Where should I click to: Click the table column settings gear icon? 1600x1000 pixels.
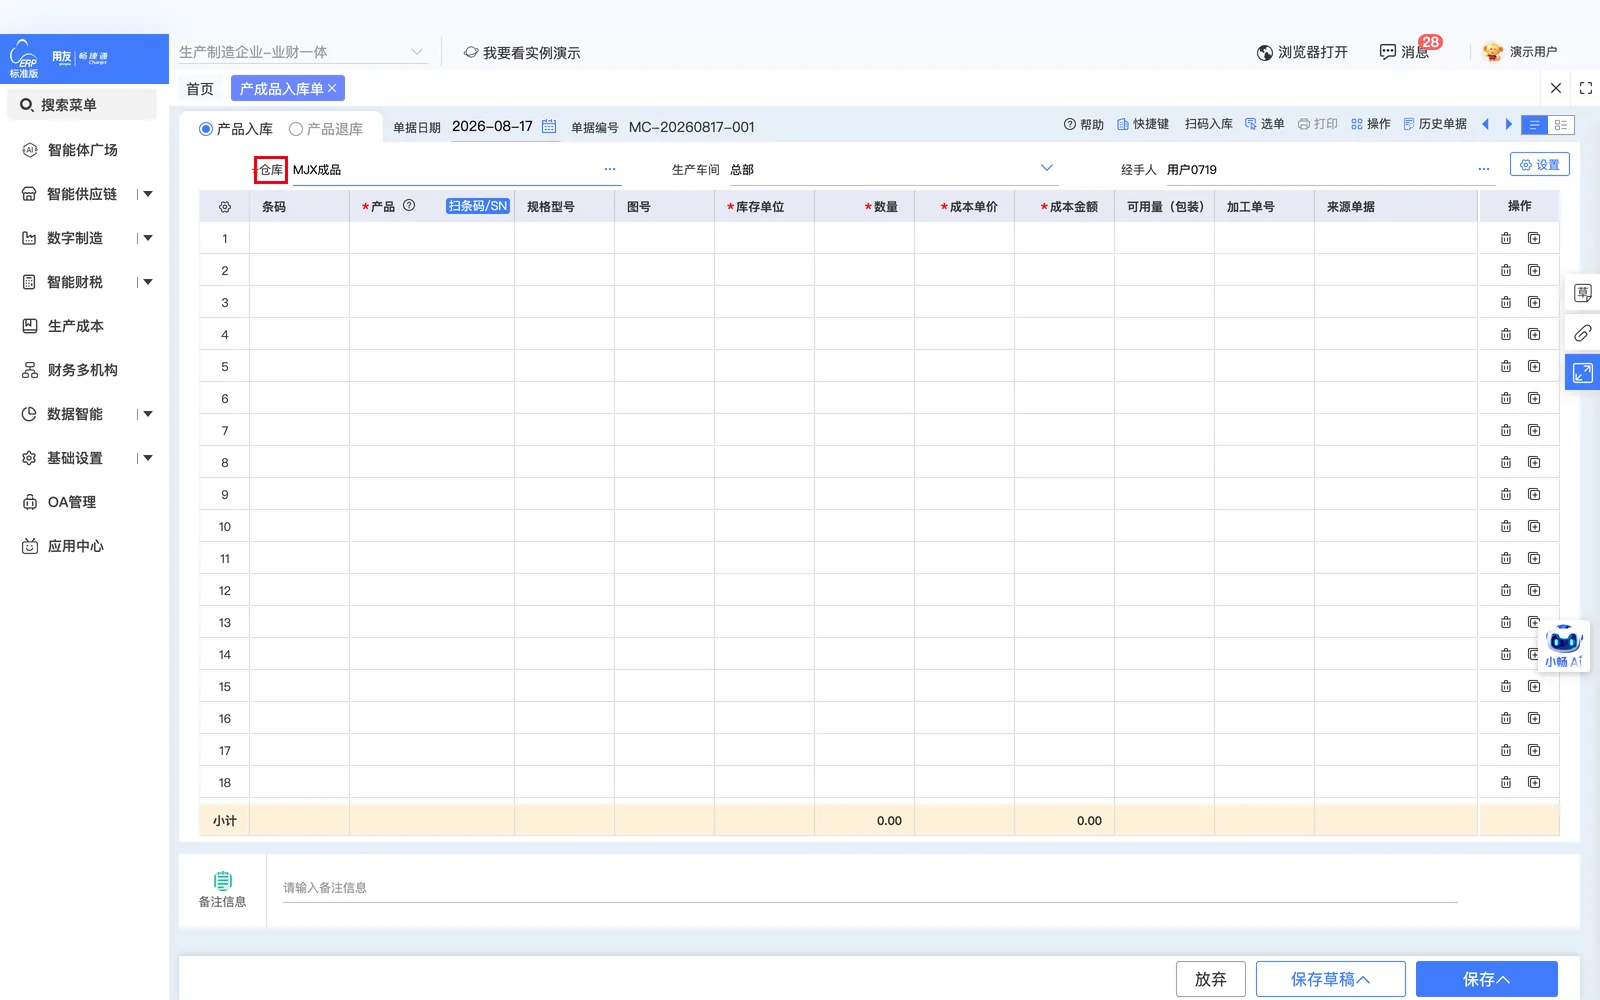[225, 207]
